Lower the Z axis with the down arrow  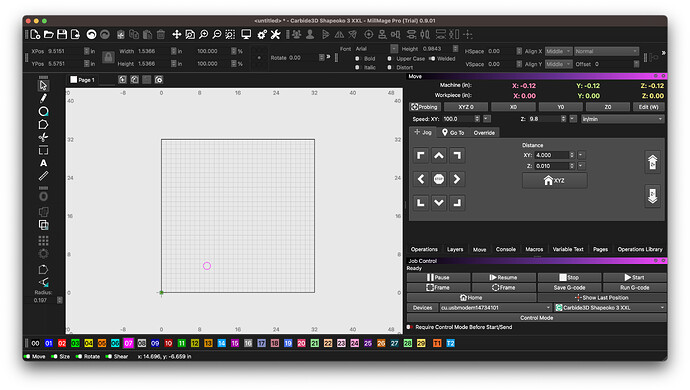coord(652,196)
